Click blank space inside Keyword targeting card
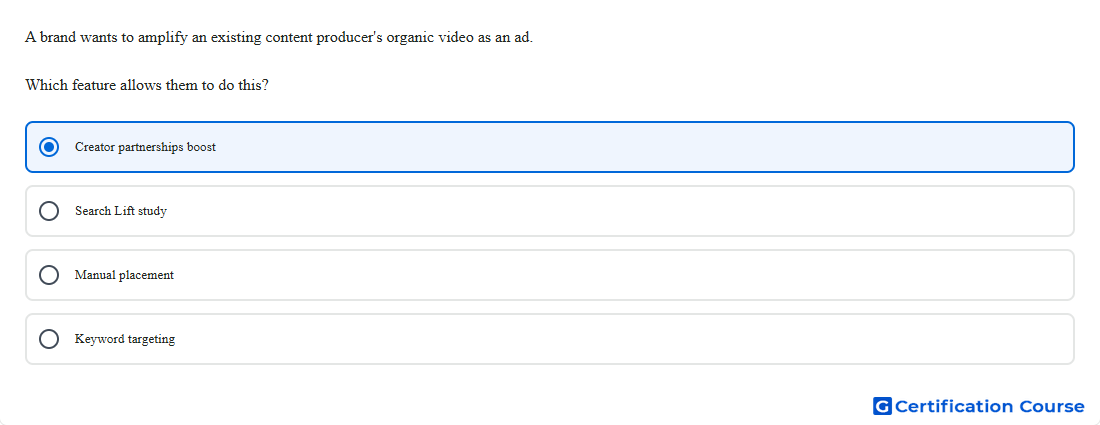This screenshot has width=1100, height=425. (x=631, y=339)
